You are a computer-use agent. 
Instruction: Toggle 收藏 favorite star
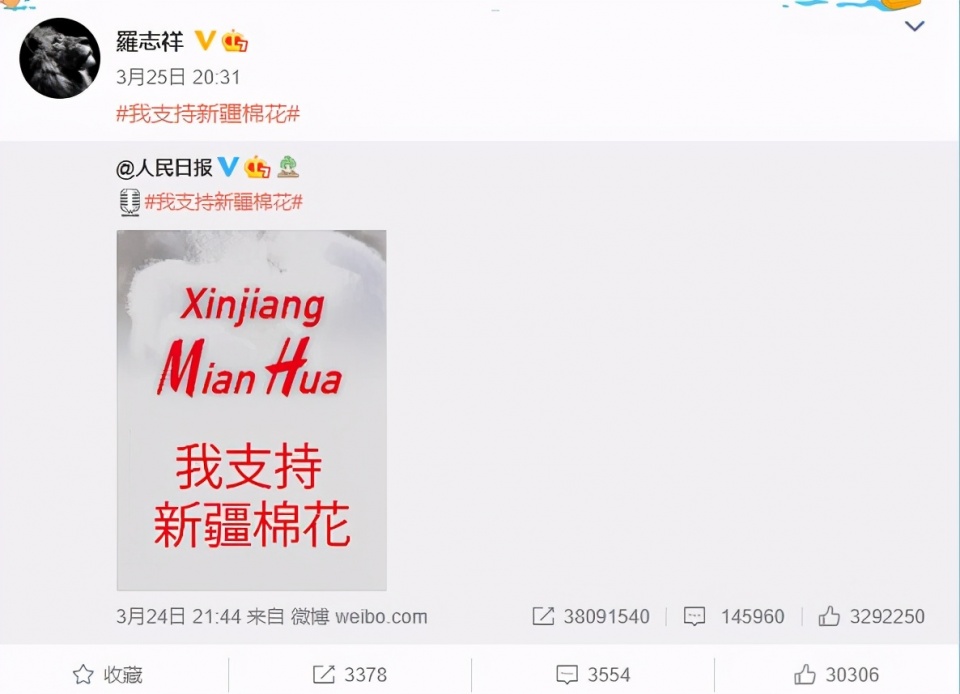(108, 674)
